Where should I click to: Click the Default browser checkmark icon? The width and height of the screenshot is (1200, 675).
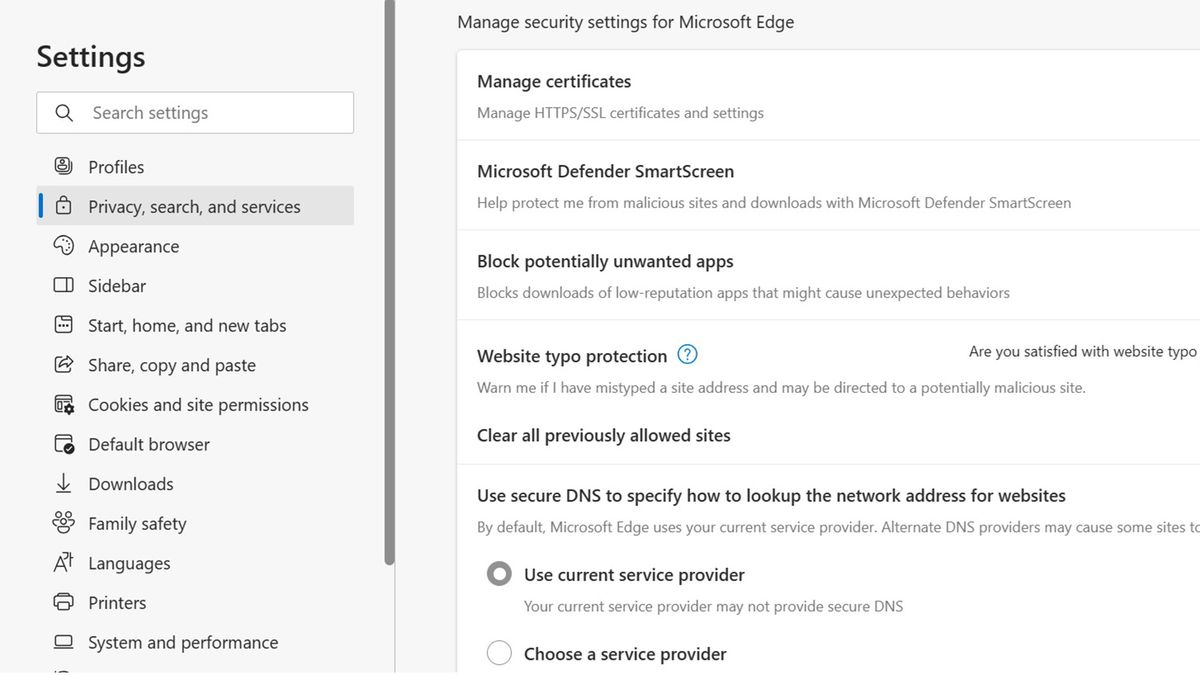pos(62,444)
